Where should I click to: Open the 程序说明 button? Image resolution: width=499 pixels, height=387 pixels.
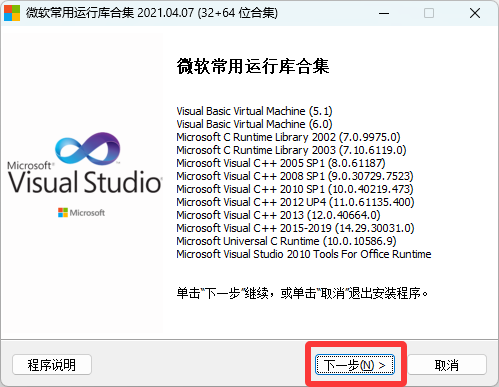pos(52,365)
